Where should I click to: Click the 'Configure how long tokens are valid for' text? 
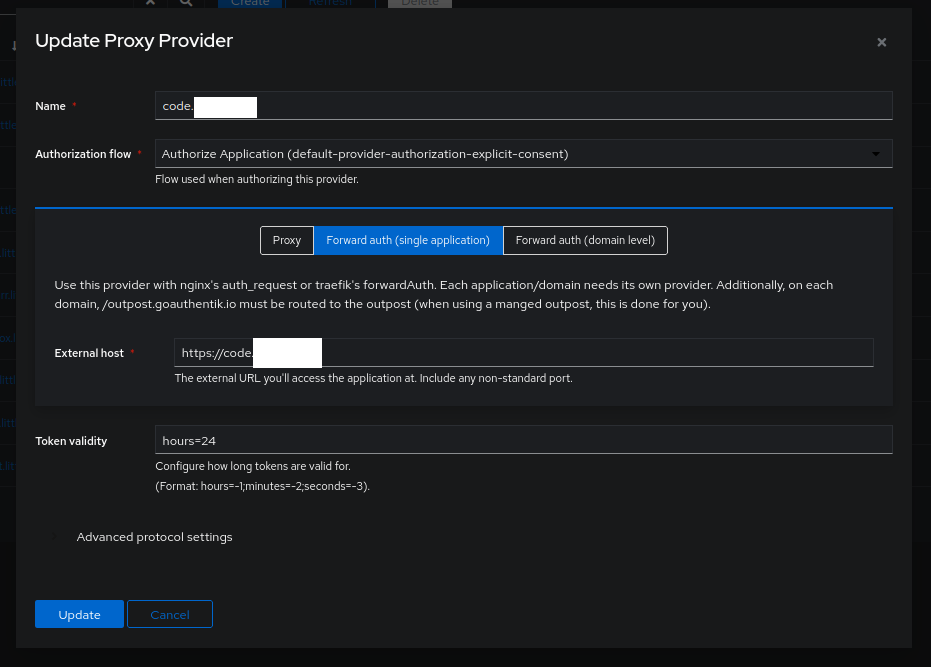tap(253, 466)
